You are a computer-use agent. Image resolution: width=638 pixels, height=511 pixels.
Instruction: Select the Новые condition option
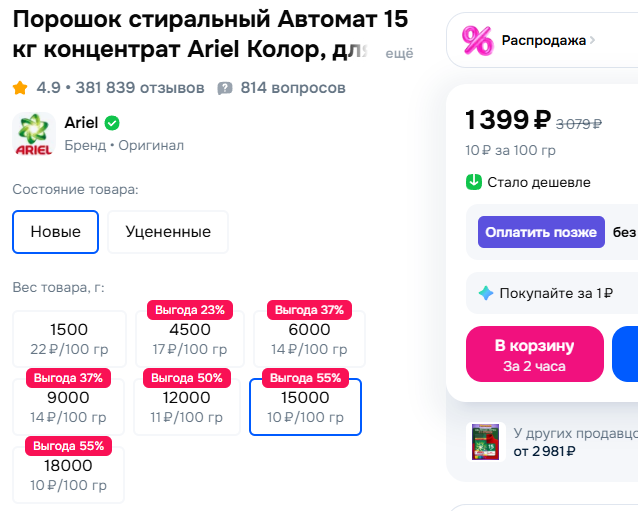click(55, 232)
